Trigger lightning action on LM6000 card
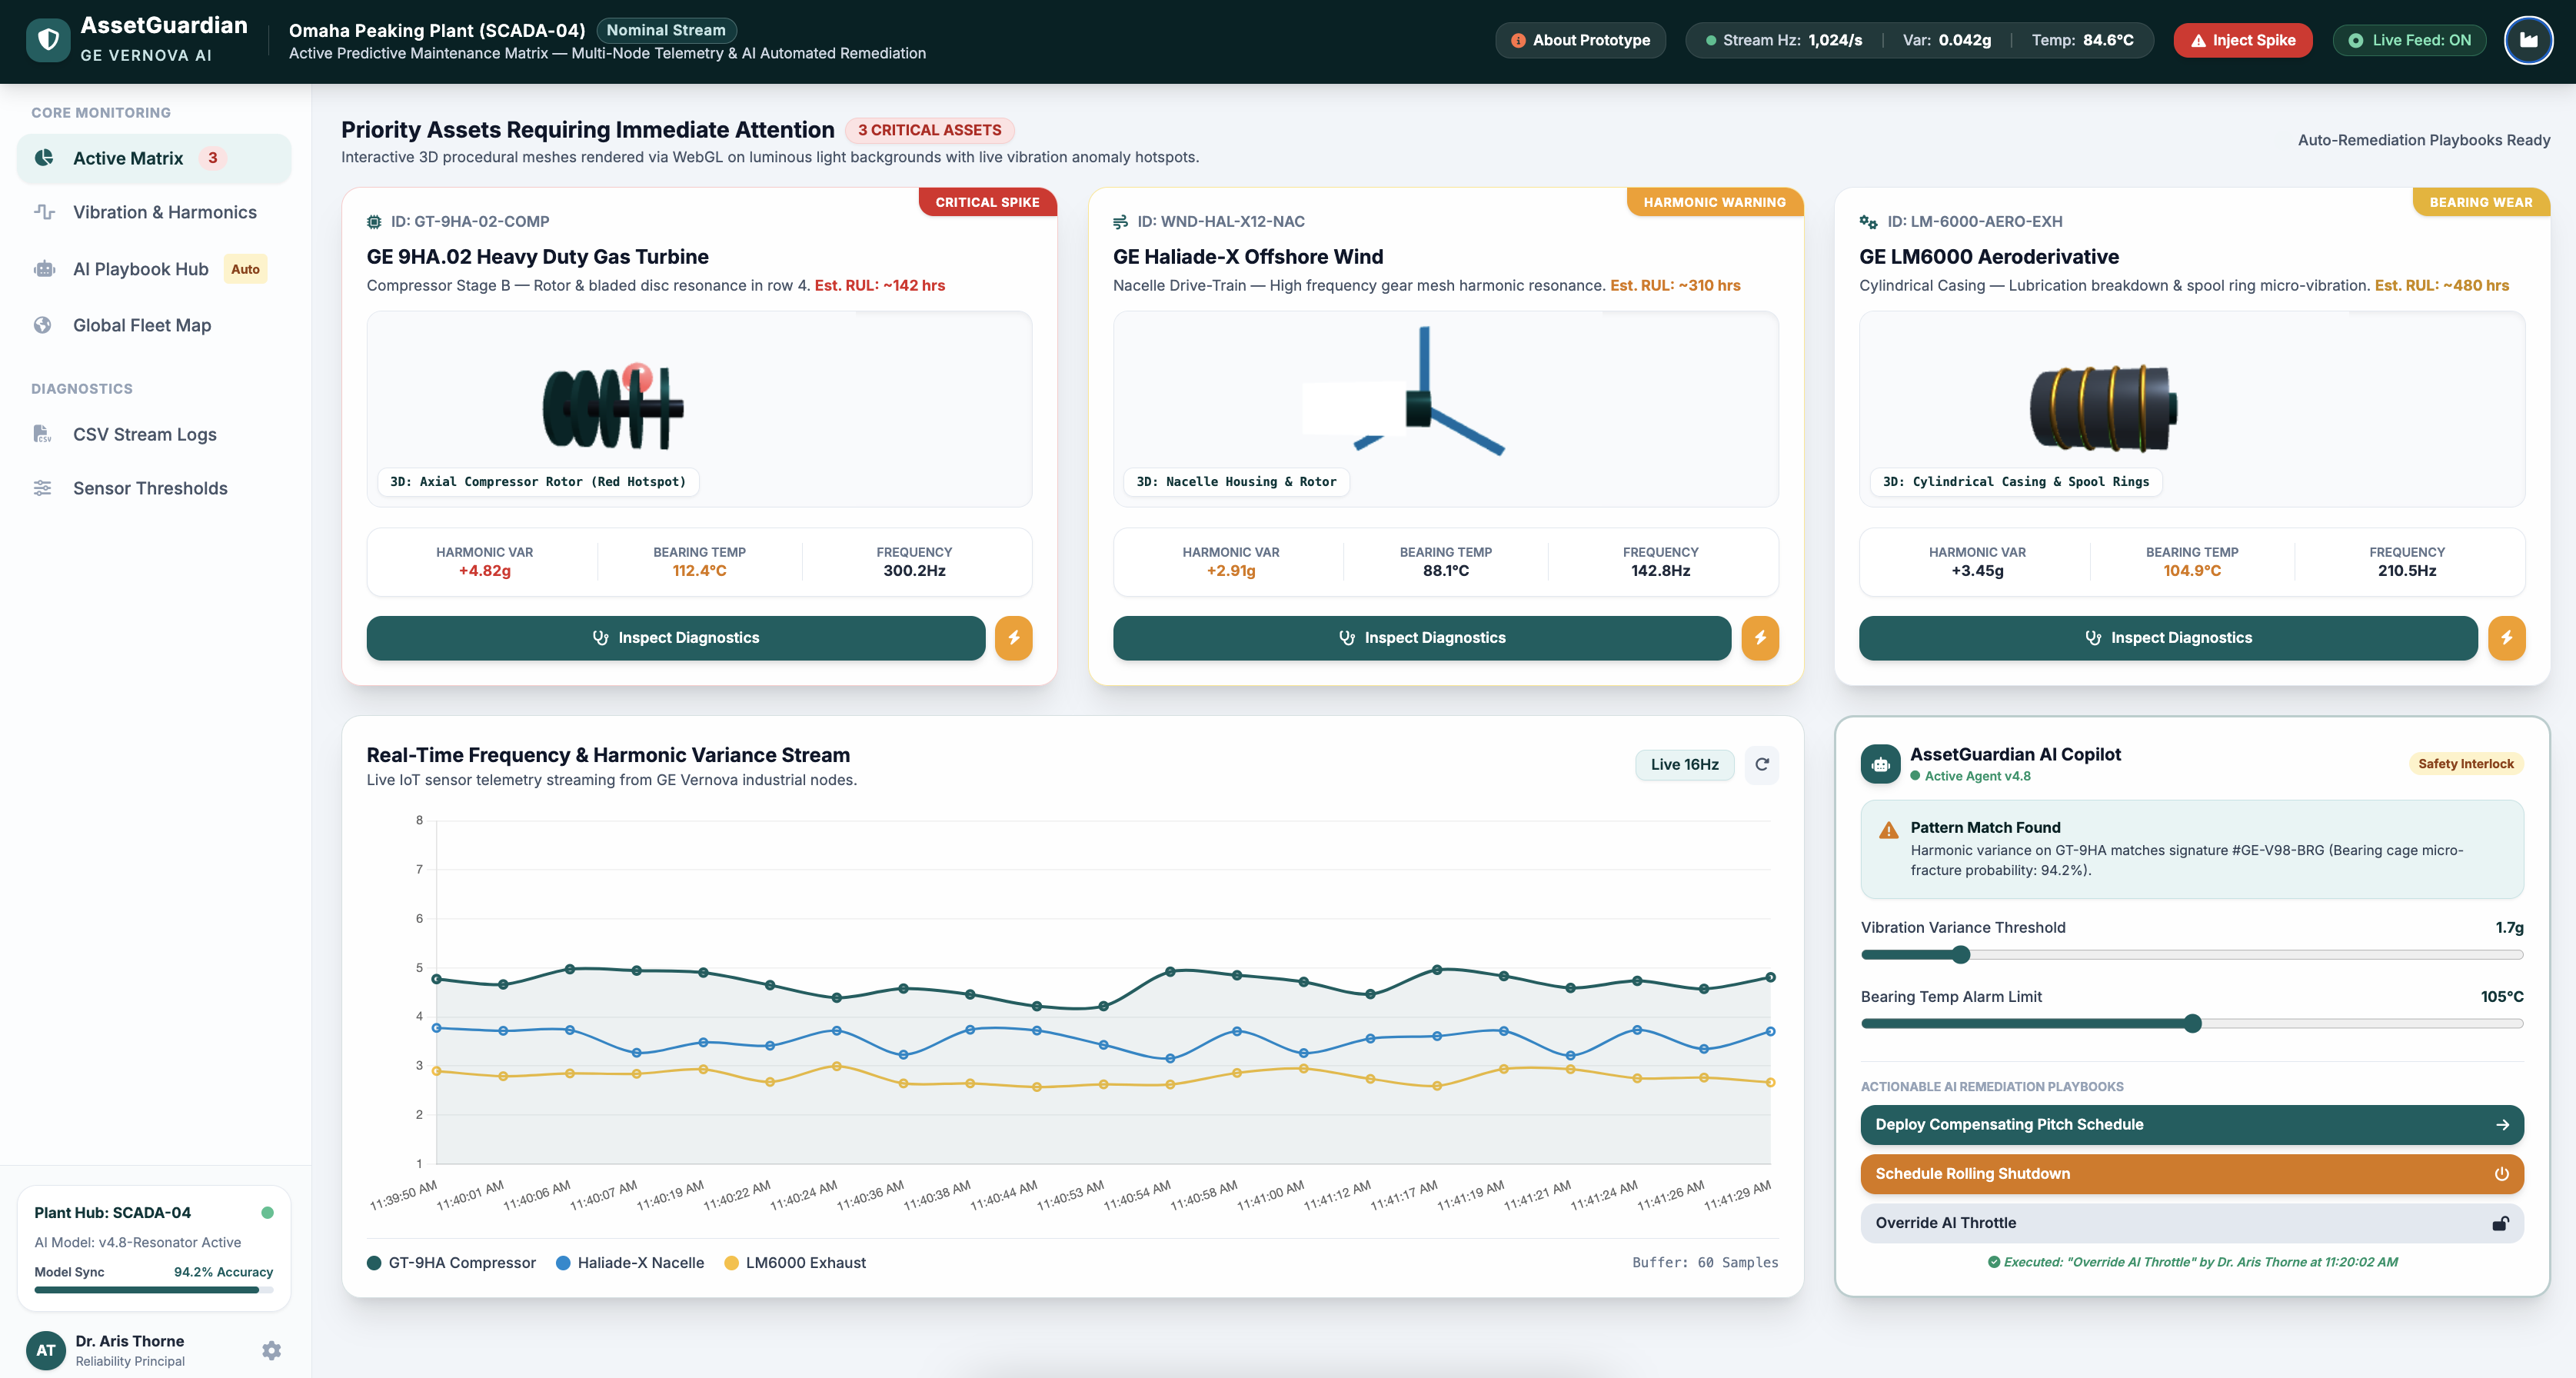2576x1378 pixels. (x=2506, y=638)
